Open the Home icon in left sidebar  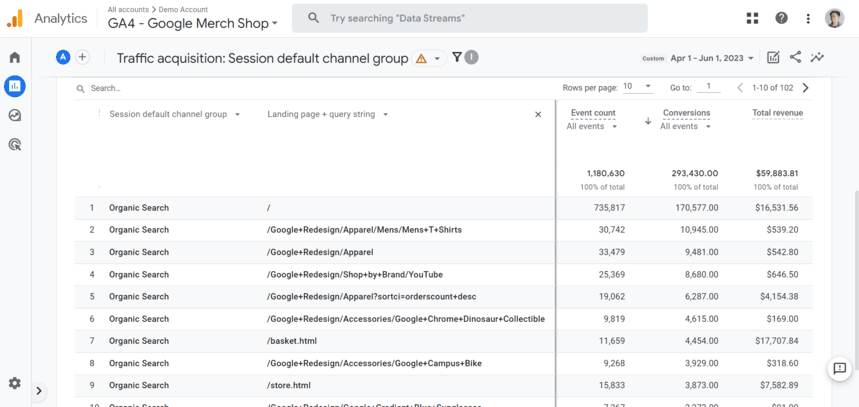click(x=15, y=58)
